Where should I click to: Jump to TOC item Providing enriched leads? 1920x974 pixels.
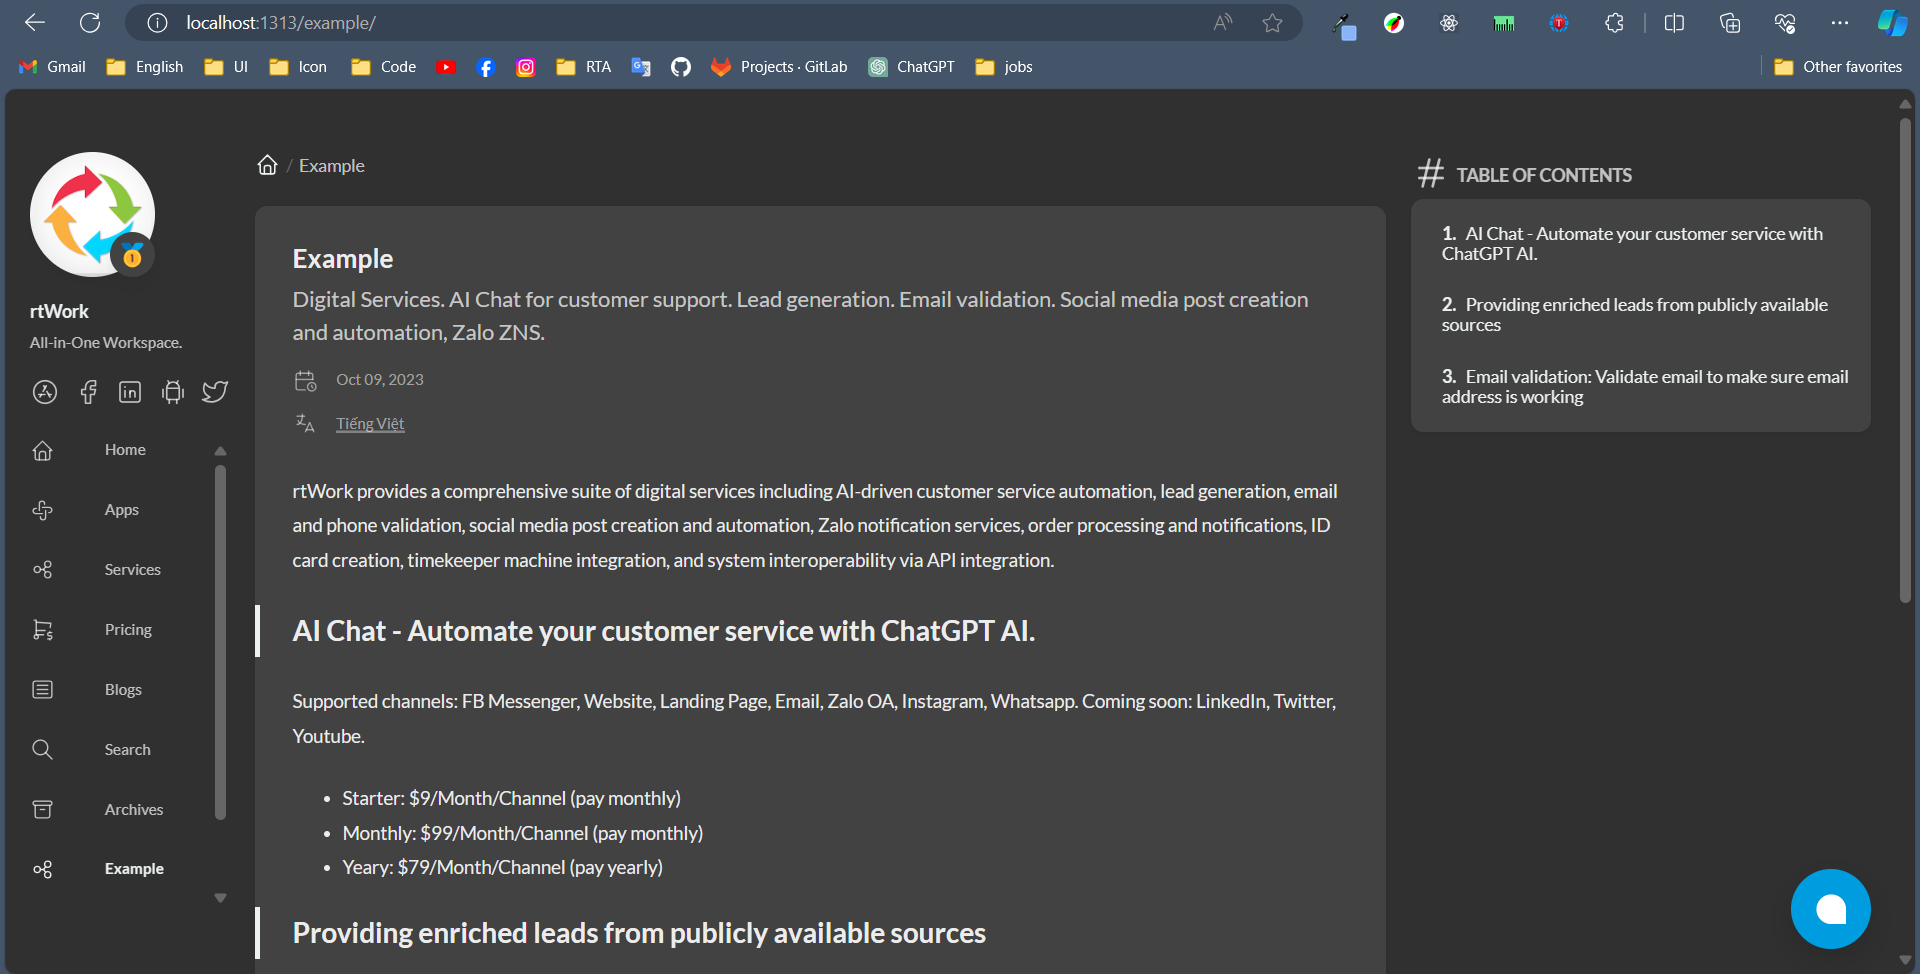click(1635, 315)
